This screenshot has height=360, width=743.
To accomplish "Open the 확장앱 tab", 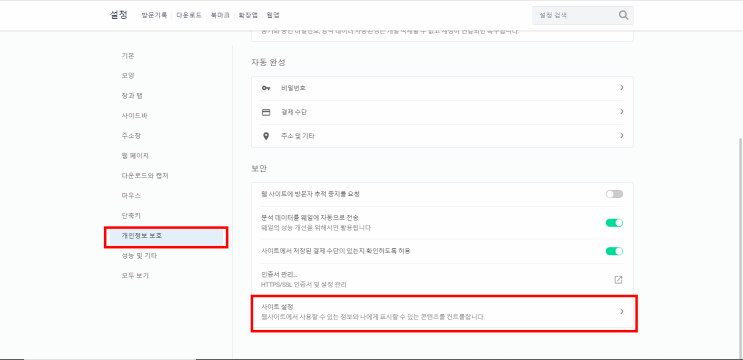I will 248,15.
